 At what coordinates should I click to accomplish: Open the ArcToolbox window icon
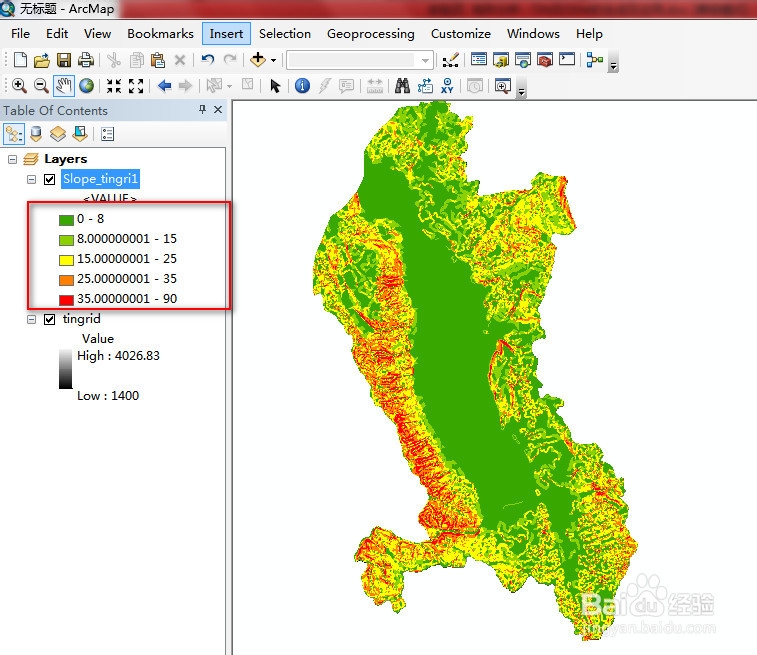coord(545,60)
